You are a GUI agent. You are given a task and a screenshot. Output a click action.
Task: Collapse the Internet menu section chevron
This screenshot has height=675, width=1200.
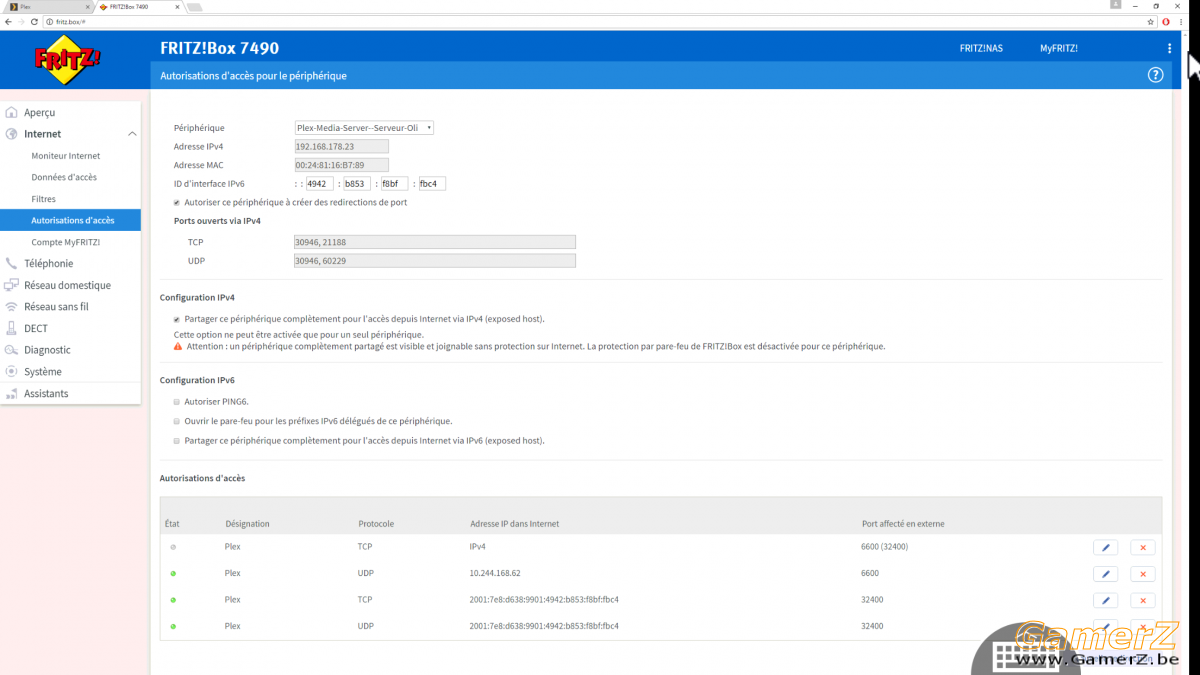point(132,134)
